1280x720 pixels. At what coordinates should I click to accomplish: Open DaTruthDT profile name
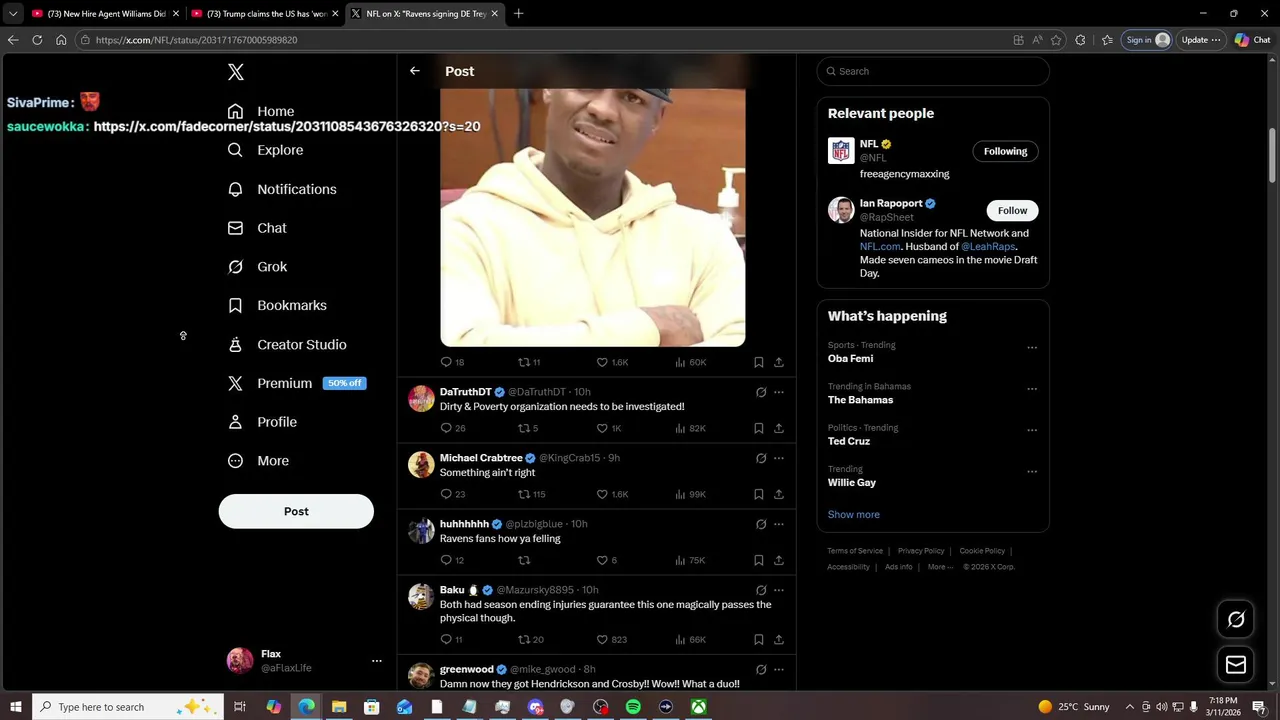tap(465, 392)
